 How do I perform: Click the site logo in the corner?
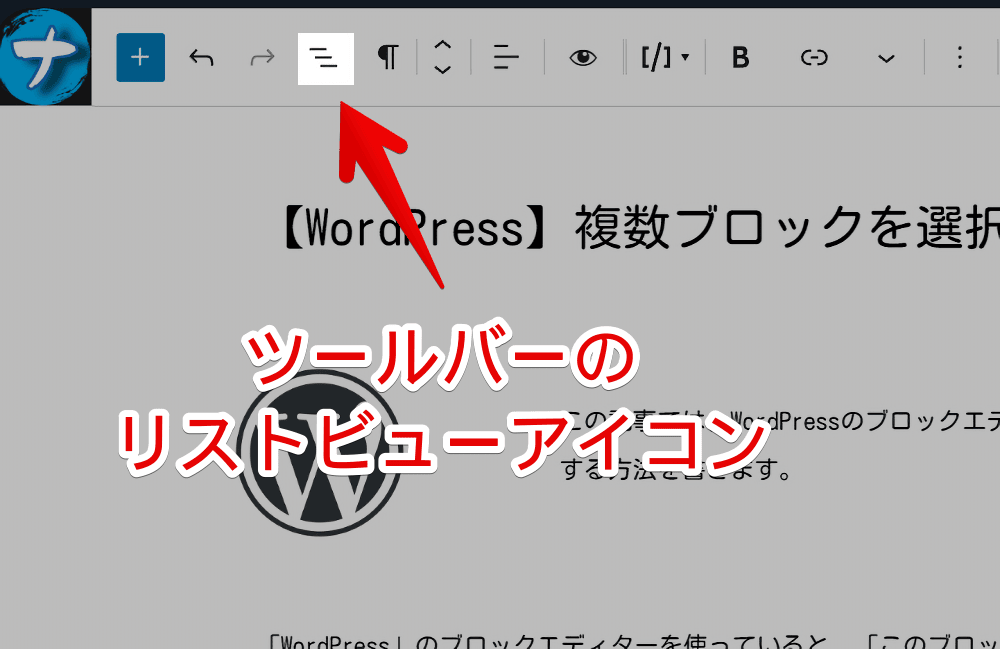pos(44,55)
